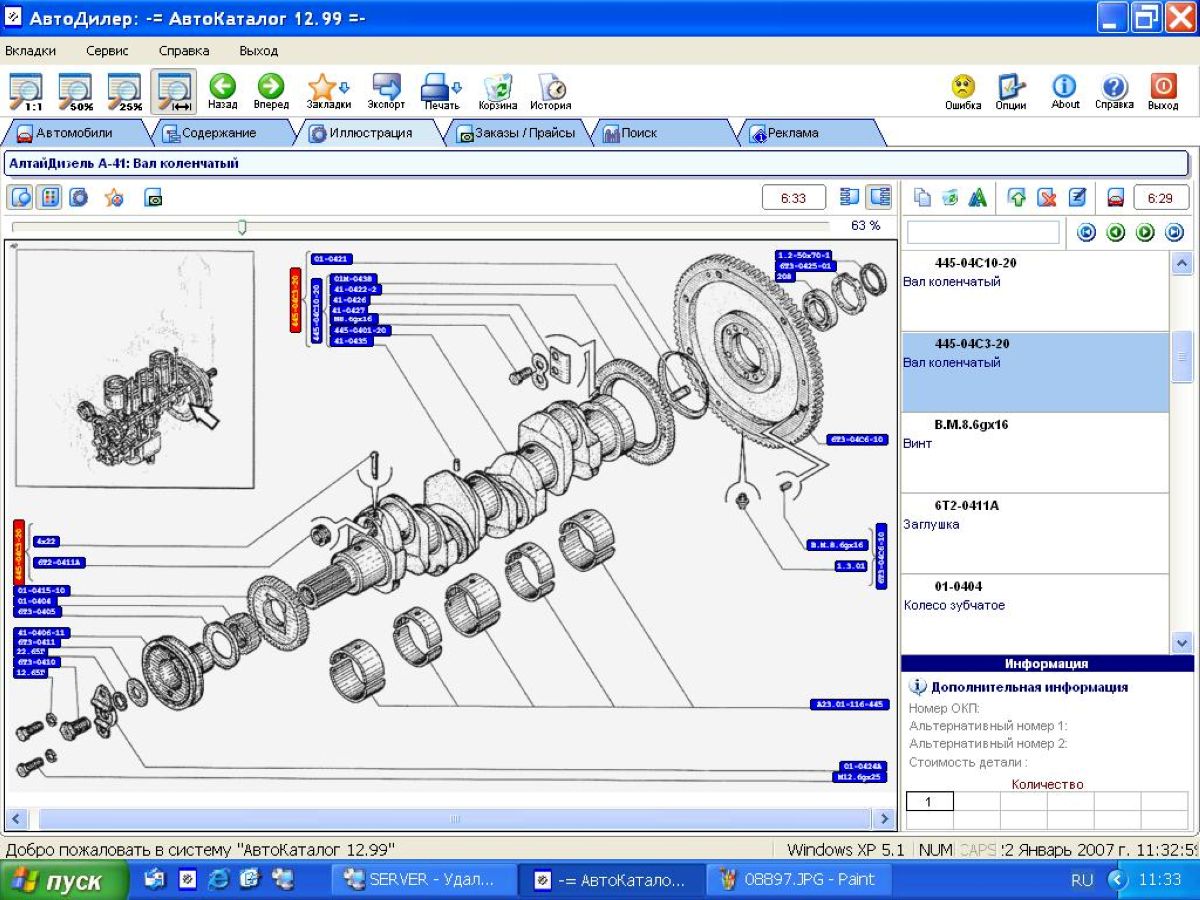Toggle fit-to-width zoom mode
Image resolution: width=1200 pixels, height=900 pixels.
point(174,91)
